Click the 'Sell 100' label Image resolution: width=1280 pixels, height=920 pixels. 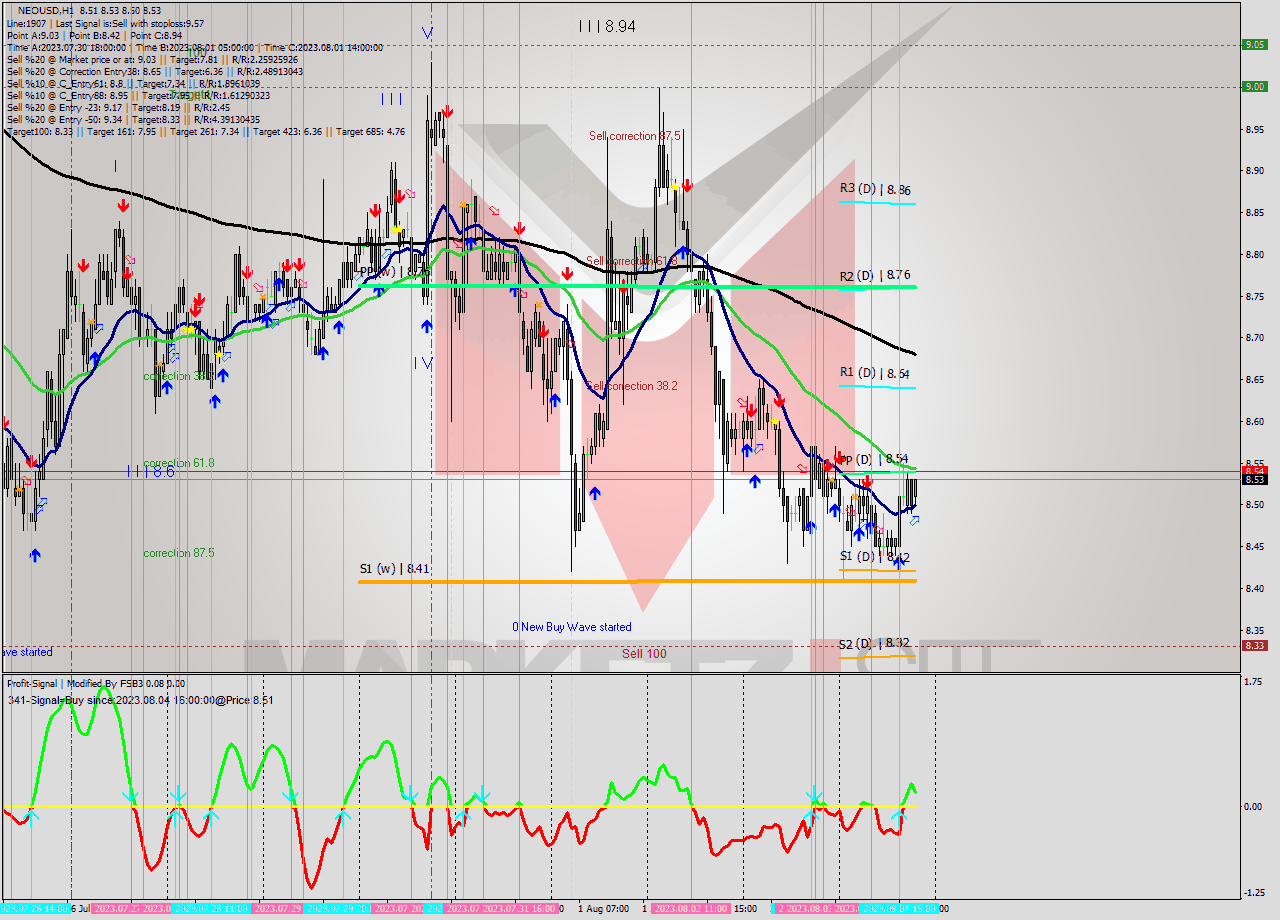click(x=644, y=654)
